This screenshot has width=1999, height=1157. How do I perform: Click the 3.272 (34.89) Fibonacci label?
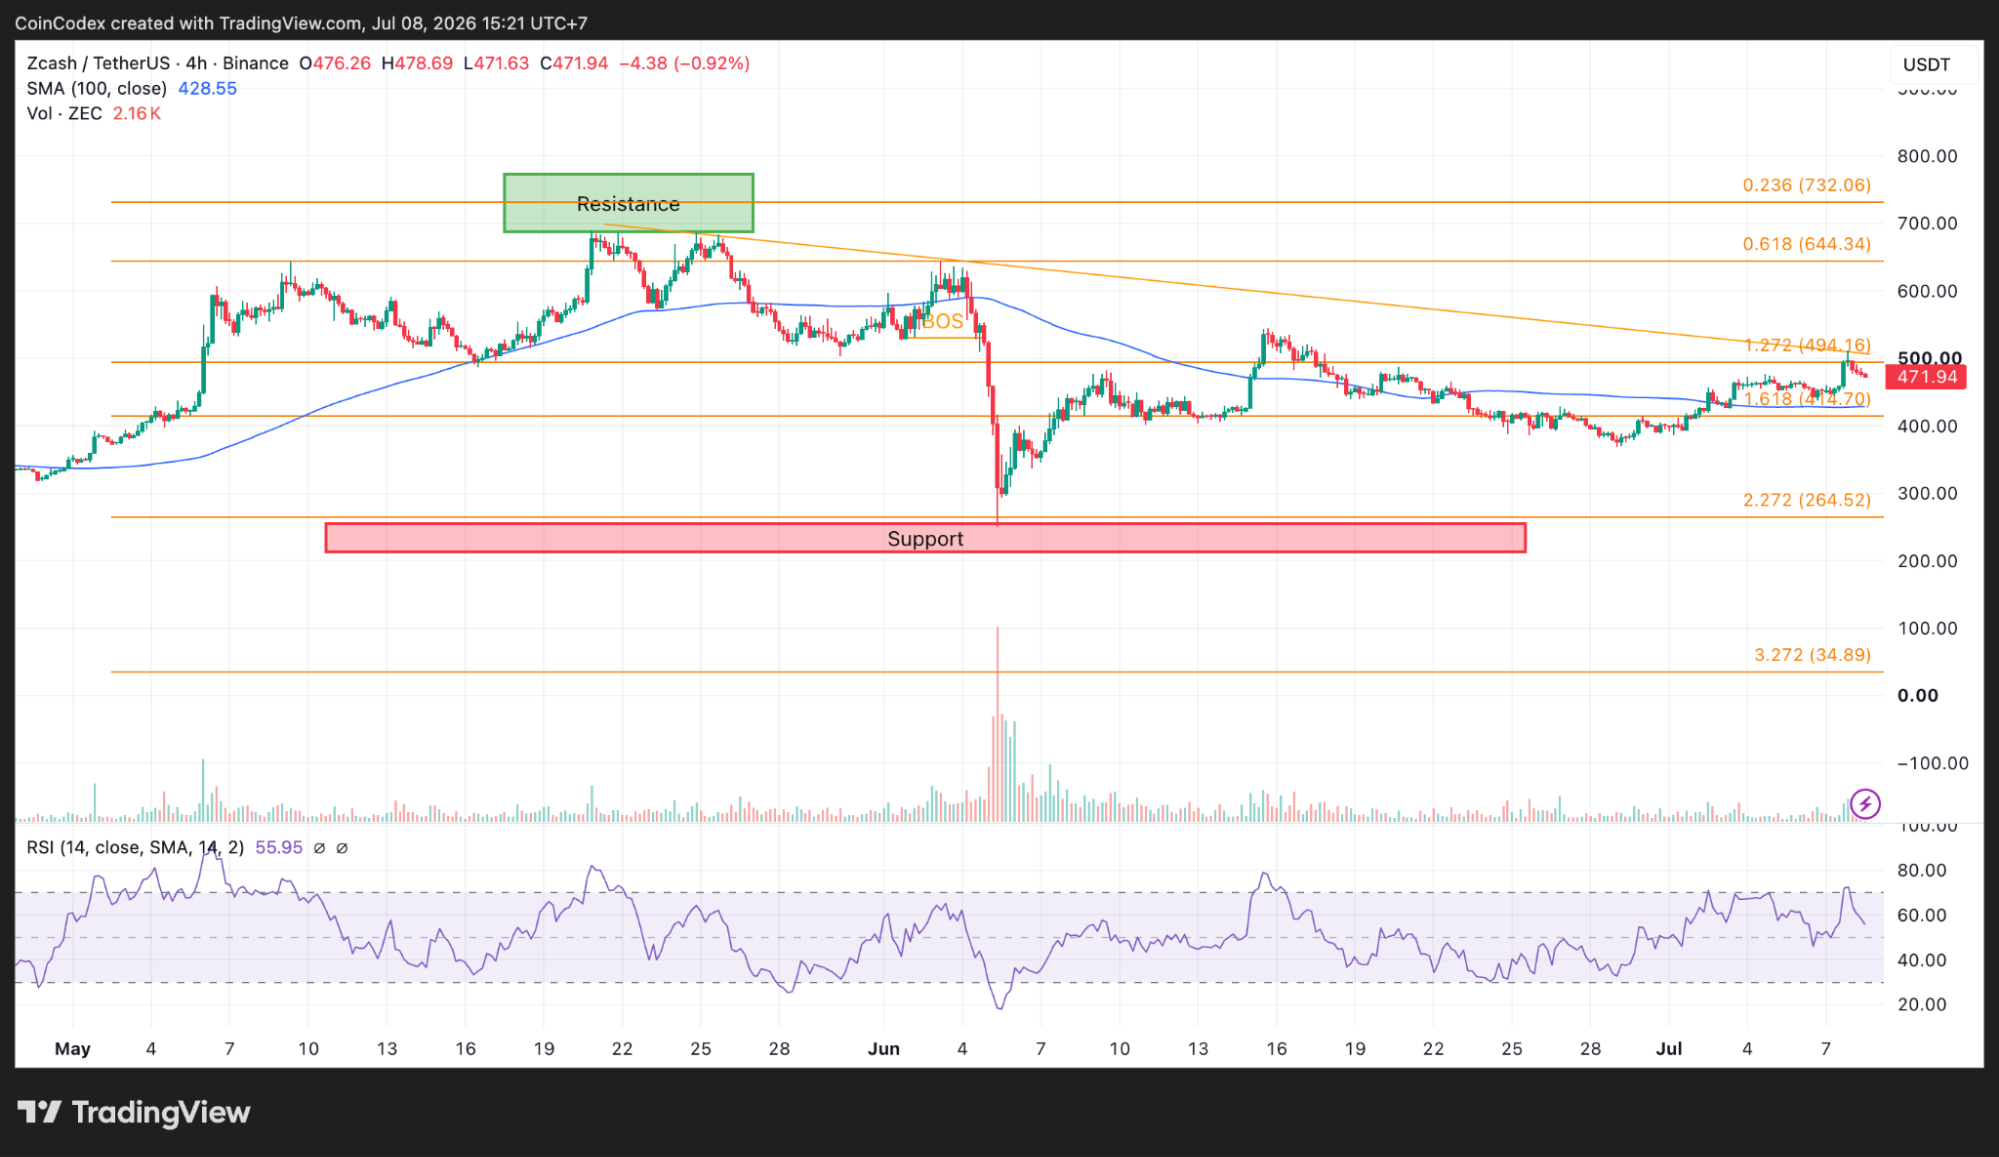pyautogui.click(x=1812, y=655)
